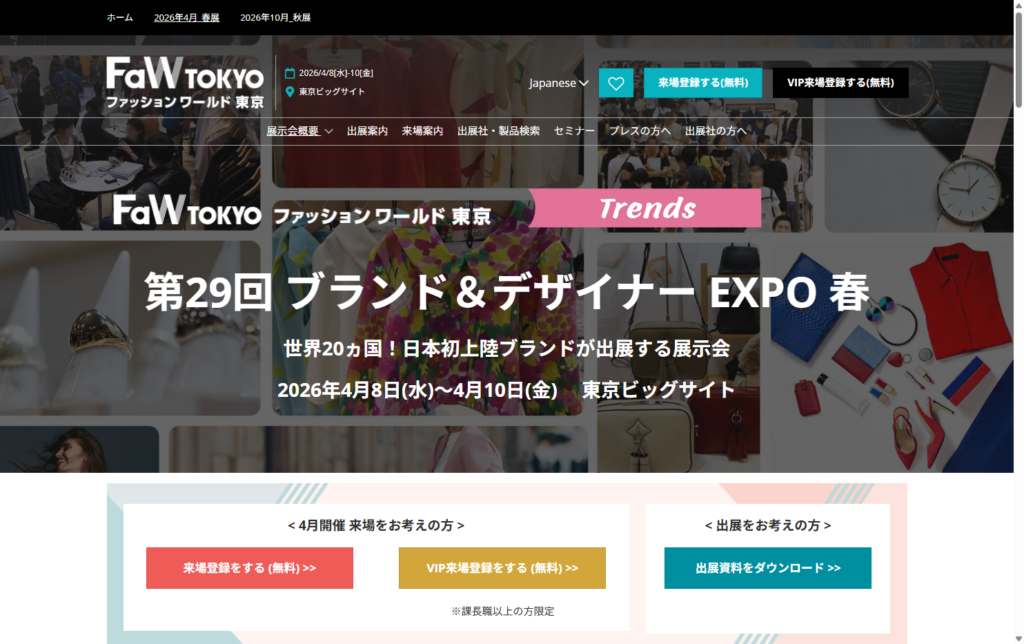
Task: Click the teal 出展資料をダウンロード button
Action: [x=767, y=568]
